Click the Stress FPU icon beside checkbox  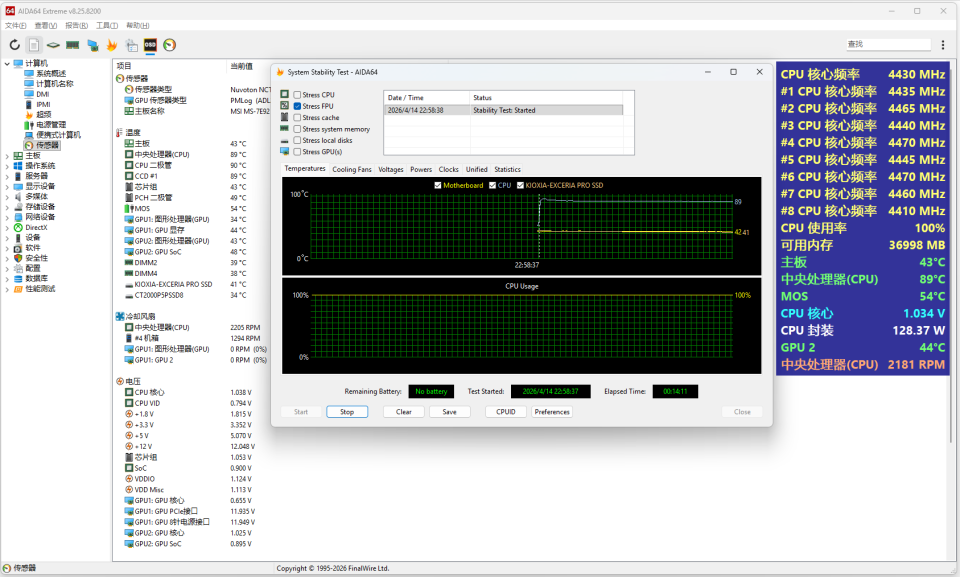click(285, 105)
